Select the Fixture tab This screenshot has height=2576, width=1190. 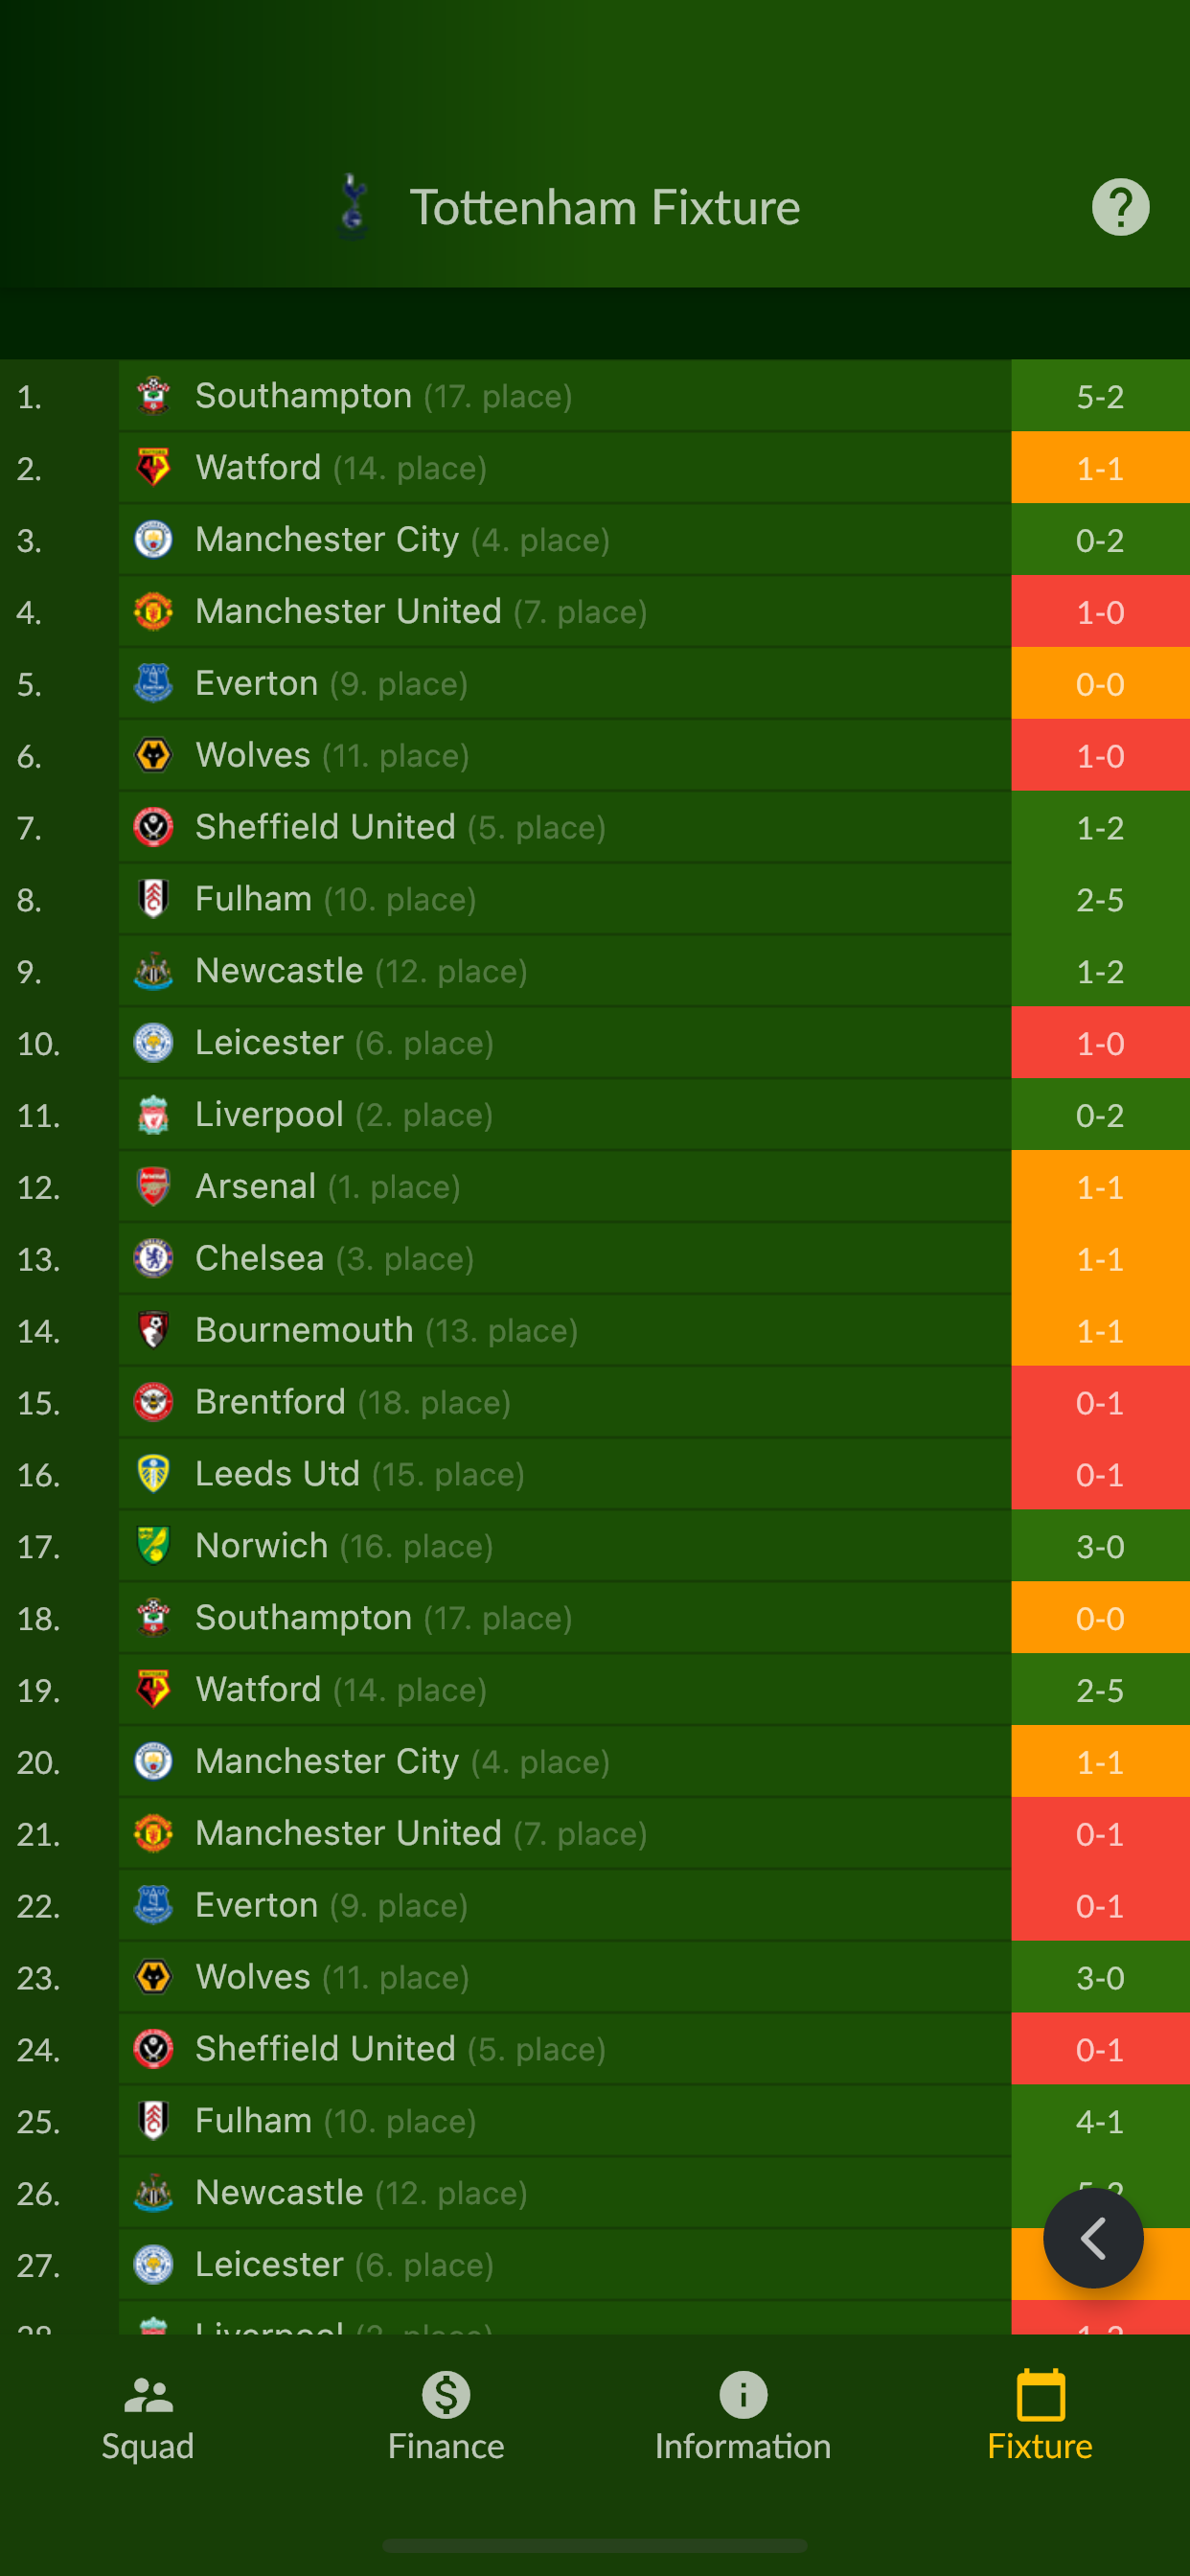[x=1040, y=2416]
